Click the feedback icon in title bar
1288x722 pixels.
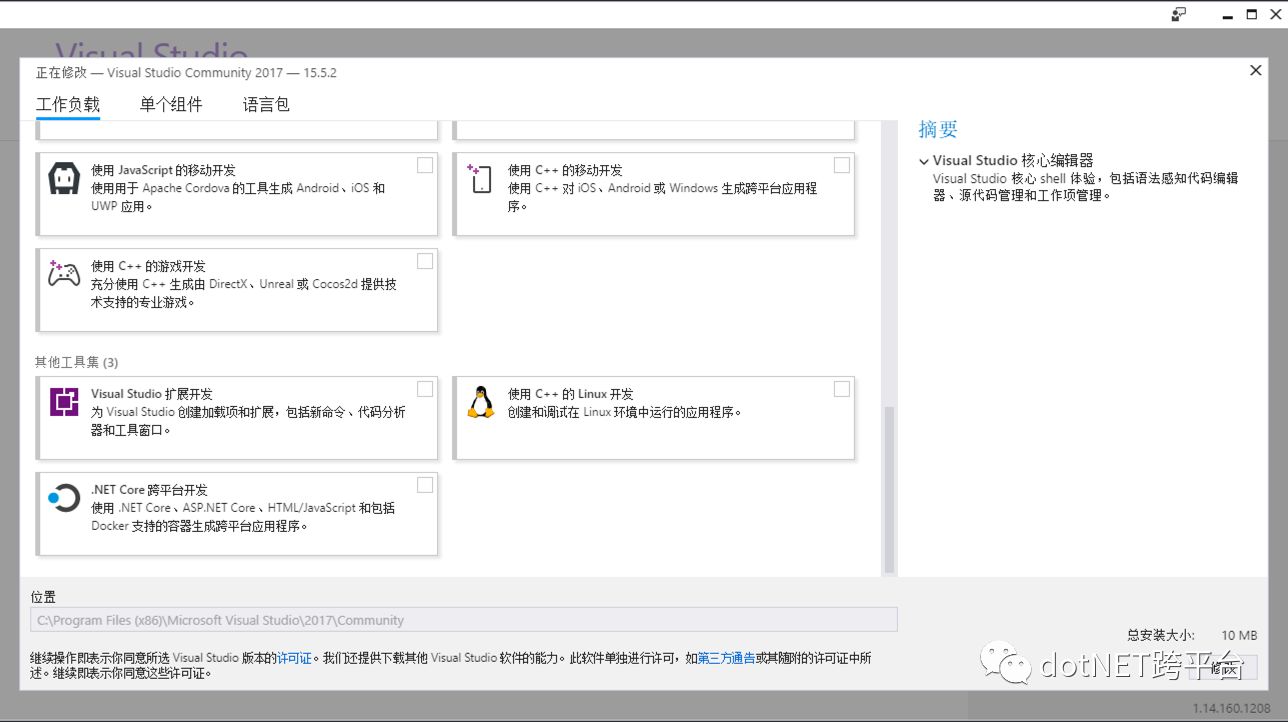pos(1179,14)
